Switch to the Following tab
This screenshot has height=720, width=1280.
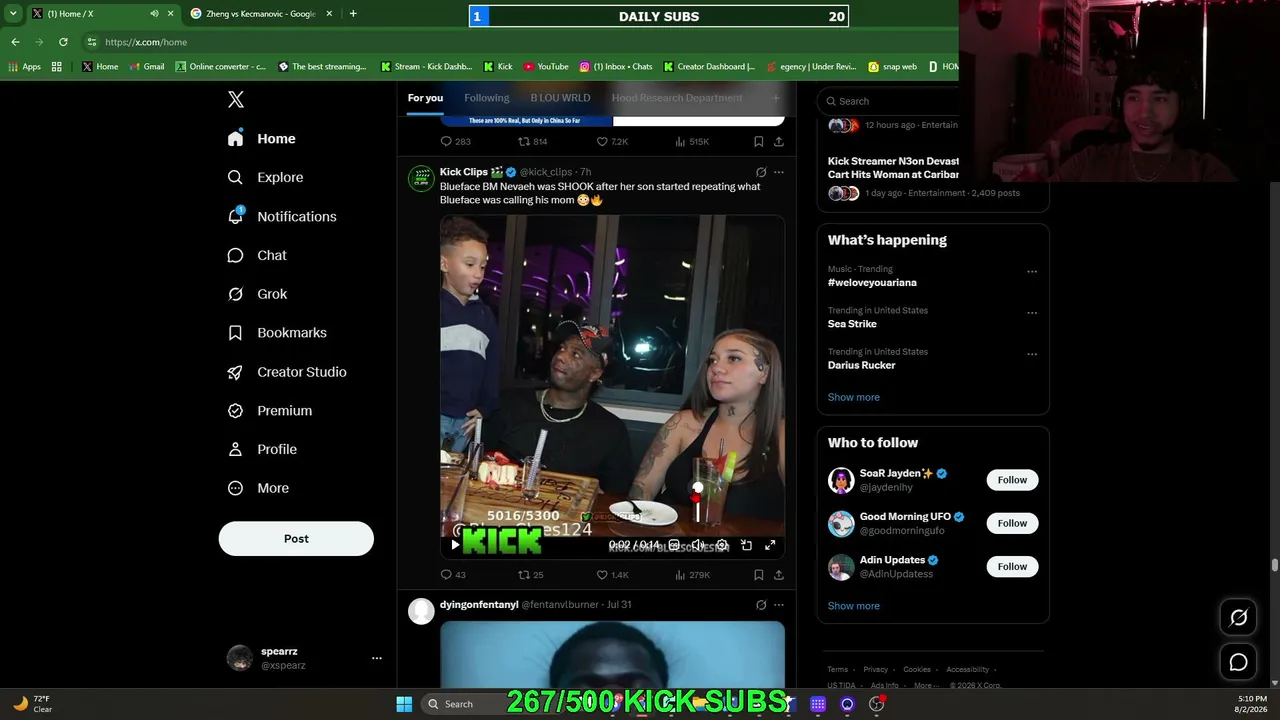(487, 98)
